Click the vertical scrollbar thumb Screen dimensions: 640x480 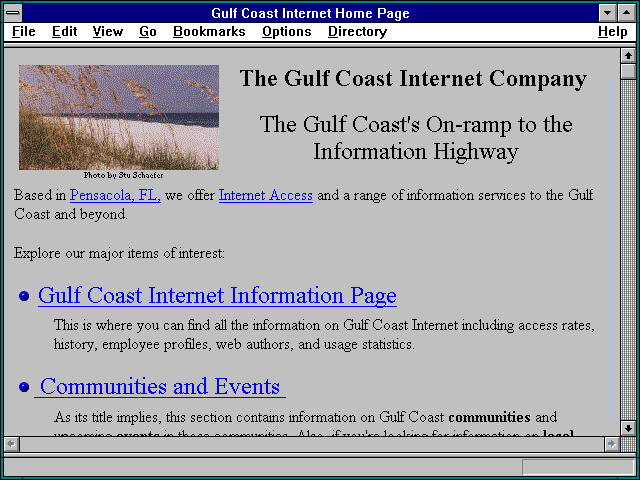(628, 71)
